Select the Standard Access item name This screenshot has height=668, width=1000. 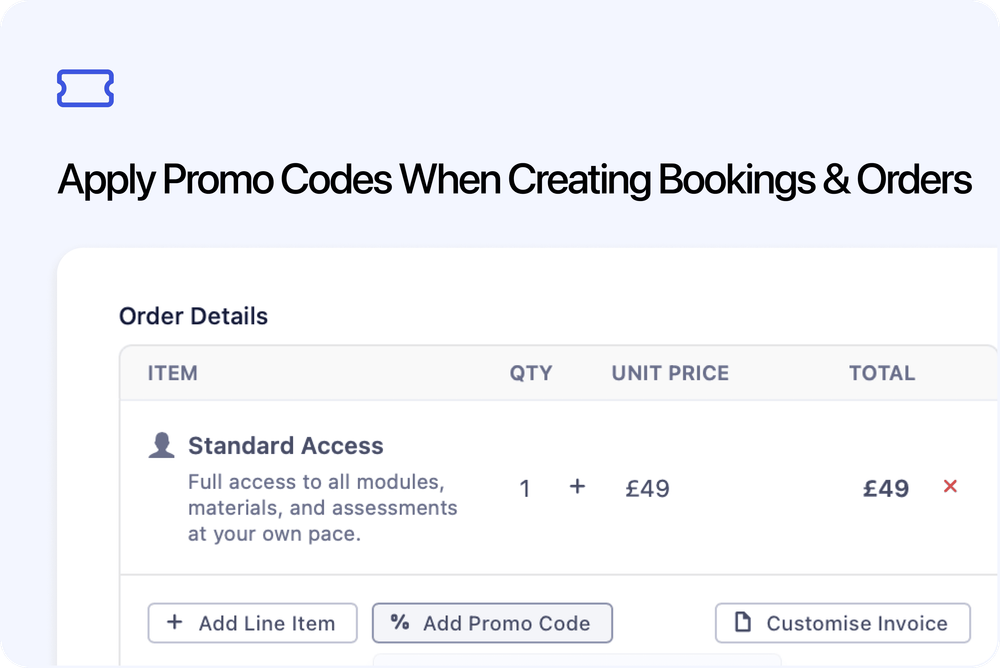pyautogui.click(x=286, y=445)
